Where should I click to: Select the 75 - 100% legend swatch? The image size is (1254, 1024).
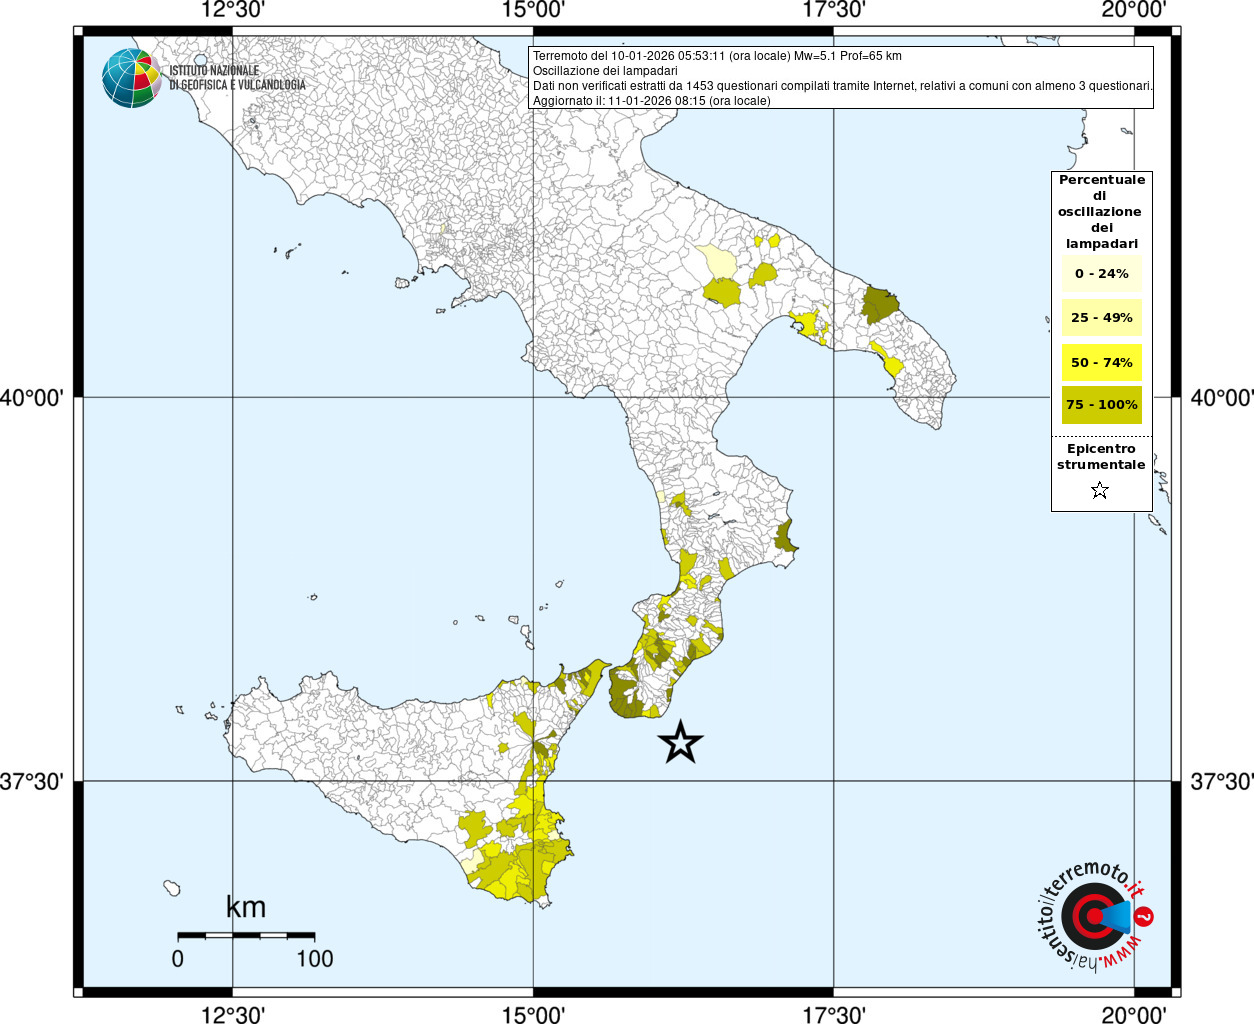[x=1101, y=405]
